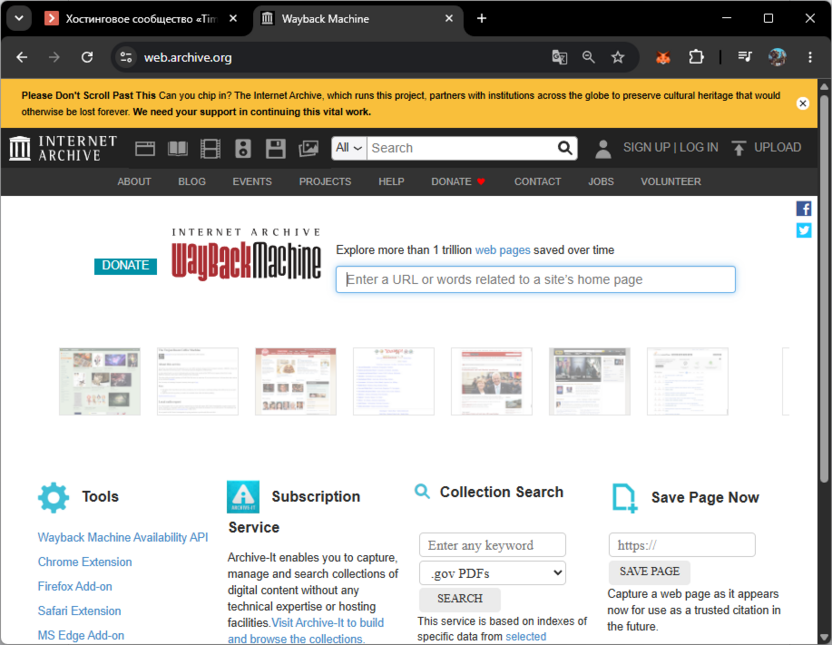Click the Save Page Now document icon
The width and height of the screenshot is (832, 645).
[625, 498]
